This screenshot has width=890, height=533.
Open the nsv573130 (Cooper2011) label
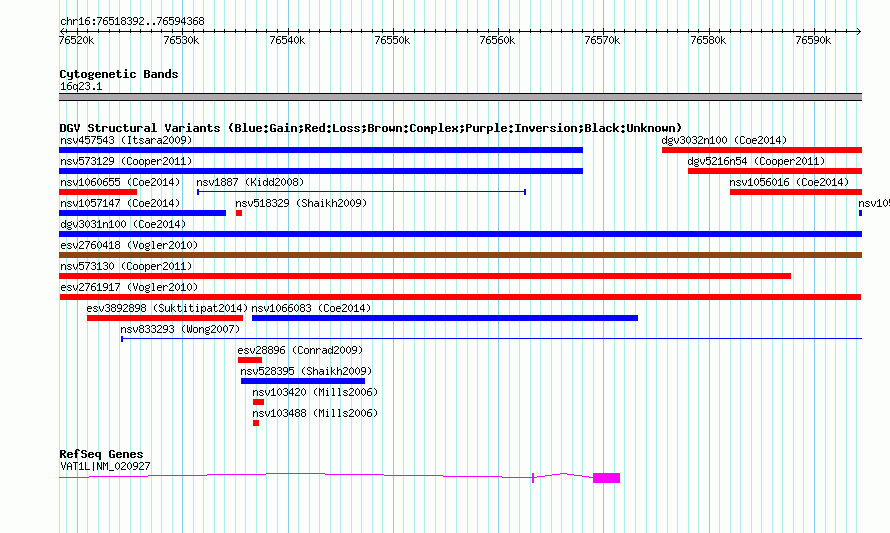[126, 266]
